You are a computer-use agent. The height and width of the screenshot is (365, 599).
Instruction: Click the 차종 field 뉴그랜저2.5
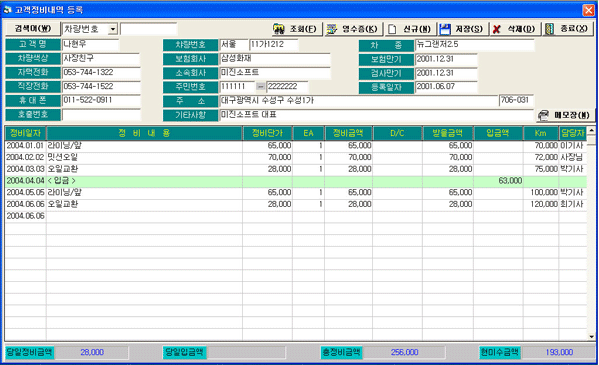click(474, 45)
